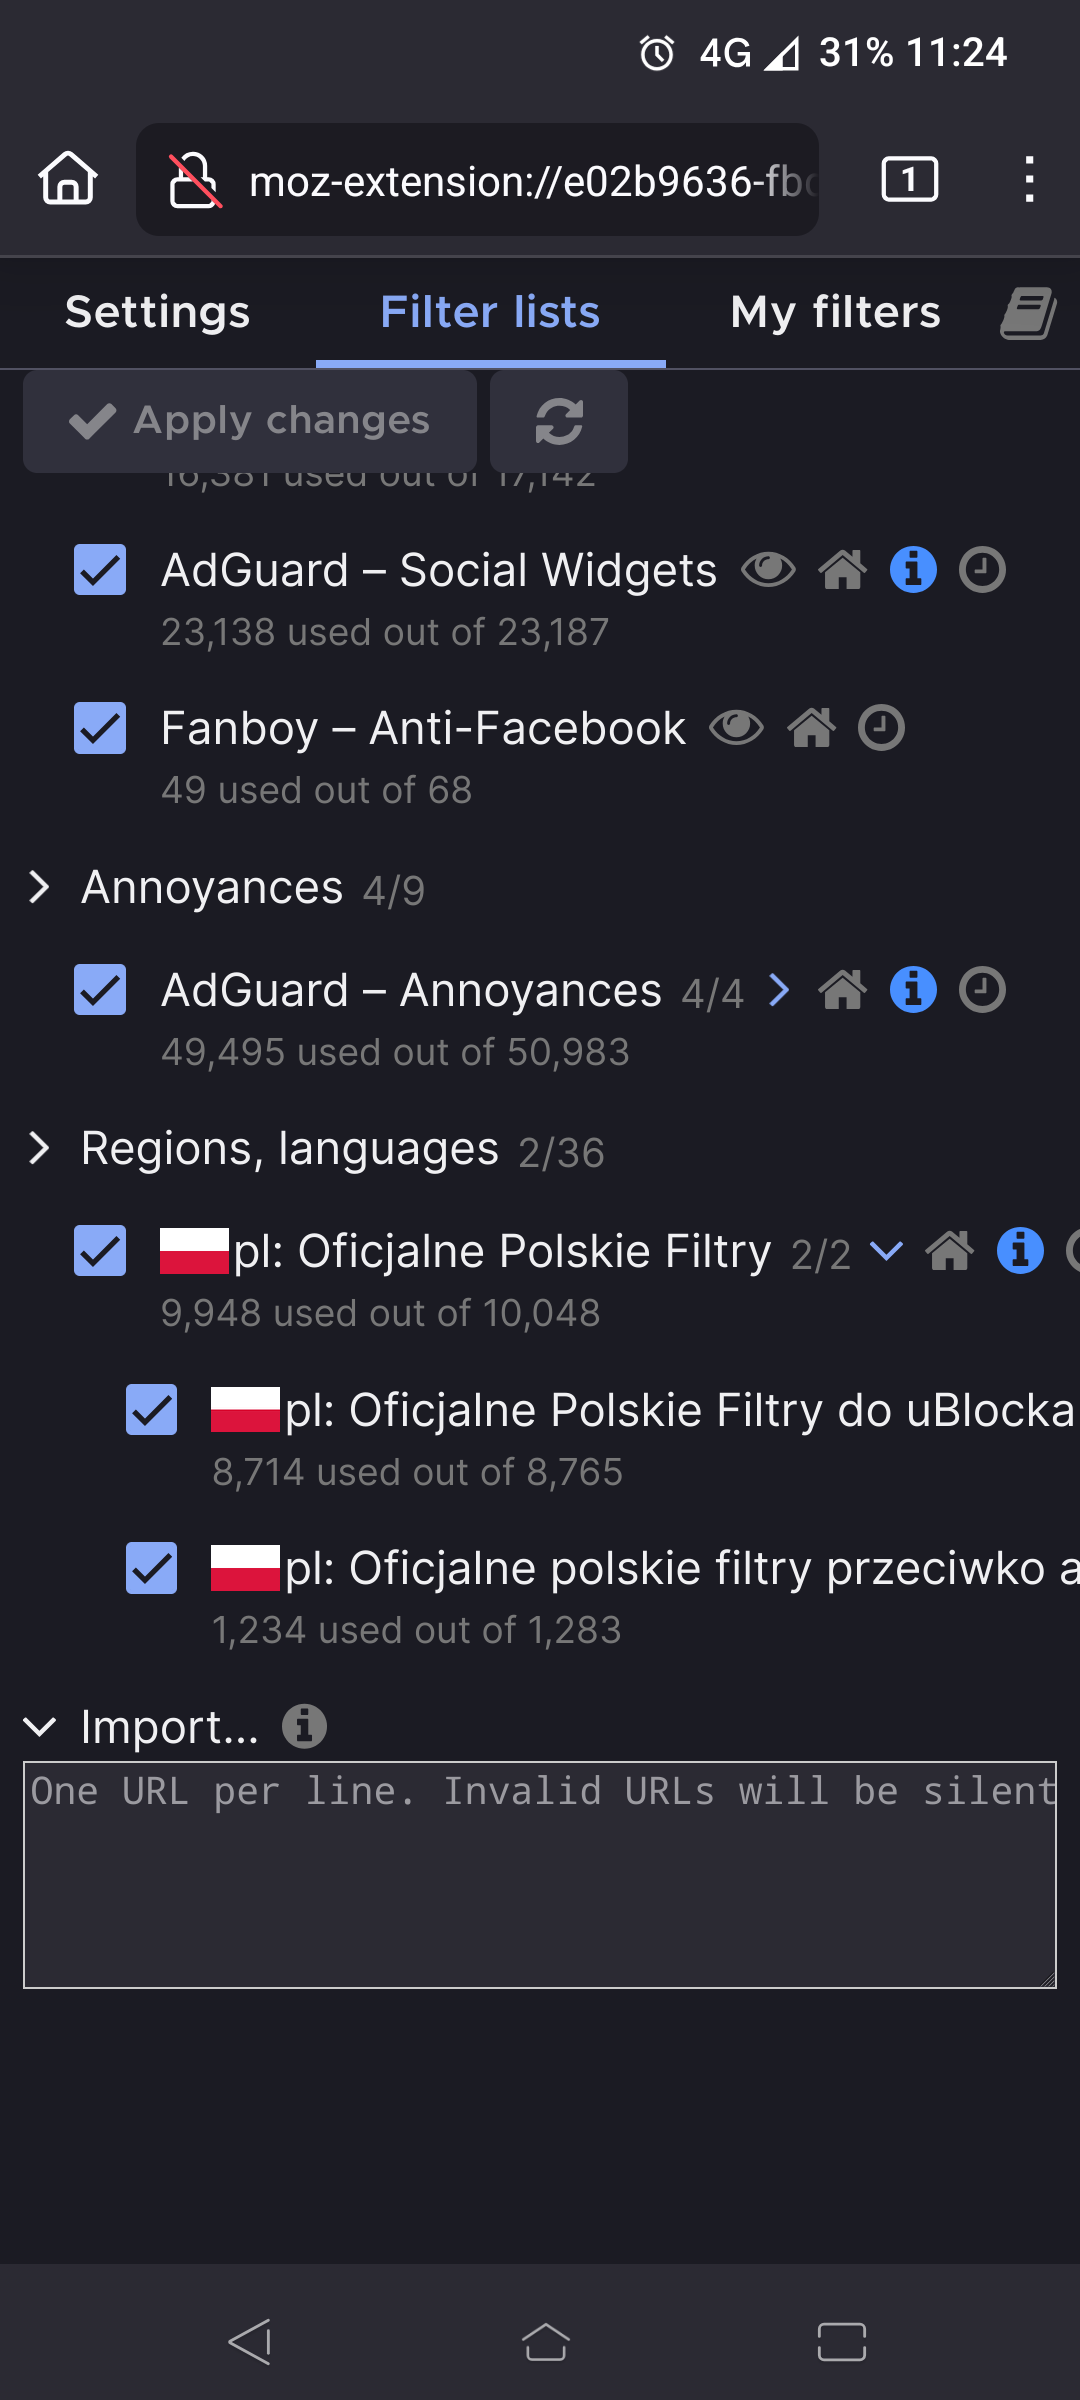Collapse the Import section

[40, 1727]
